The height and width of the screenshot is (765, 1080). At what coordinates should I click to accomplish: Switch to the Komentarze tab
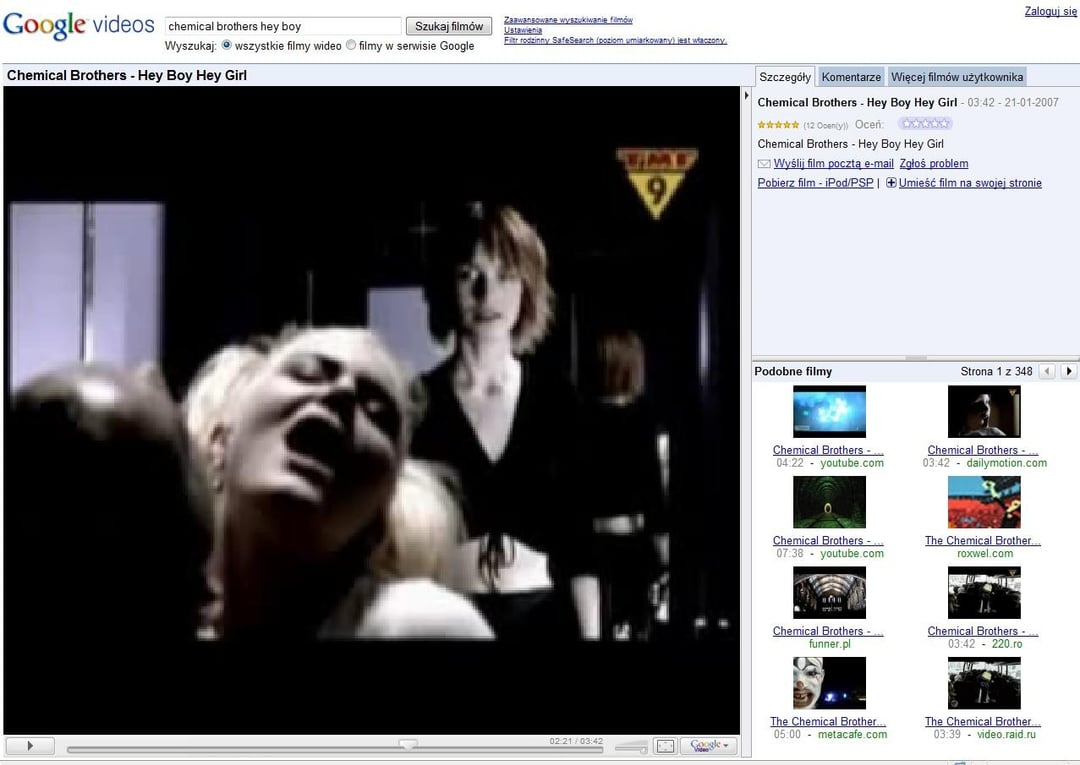coord(851,77)
